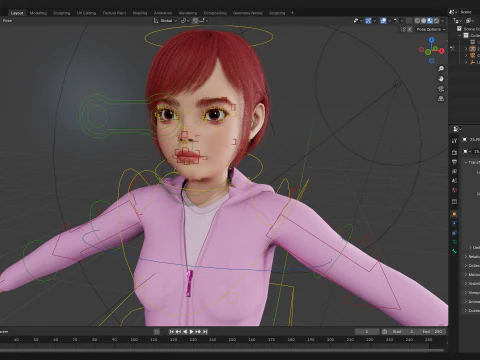The width and height of the screenshot is (480, 360).
Task: Open the Tool properties tab
Action: (x=454, y=141)
